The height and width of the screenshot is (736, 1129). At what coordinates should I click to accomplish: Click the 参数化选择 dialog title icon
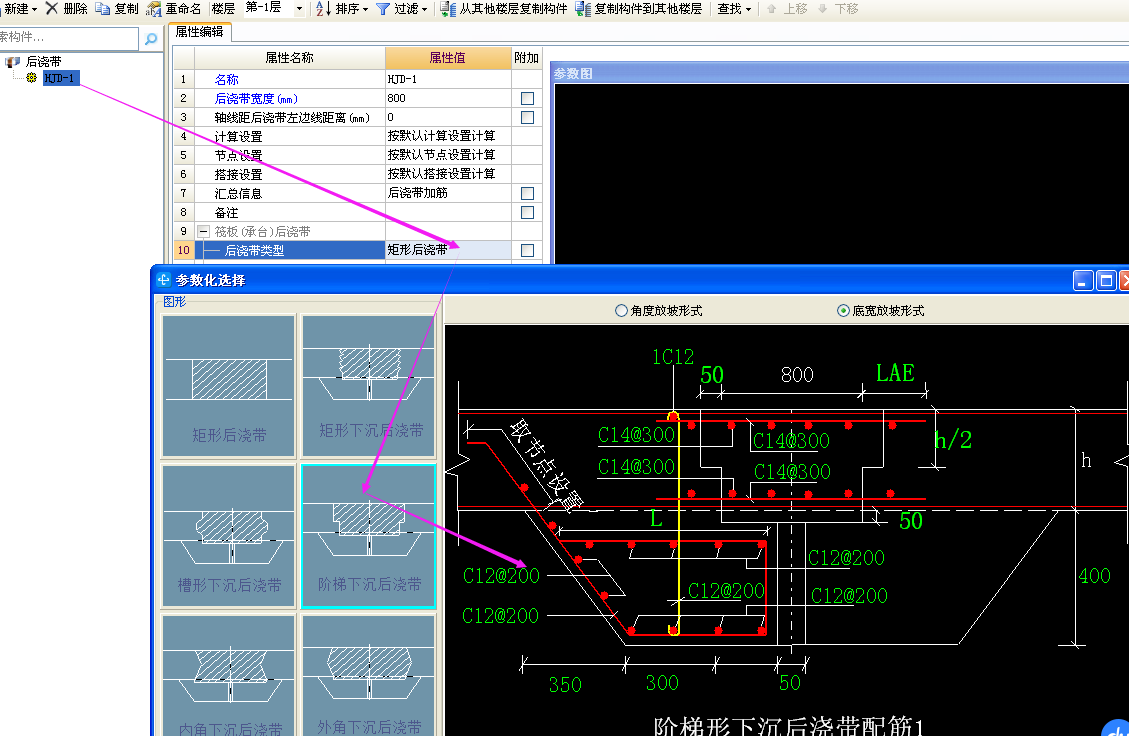coord(163,280)
